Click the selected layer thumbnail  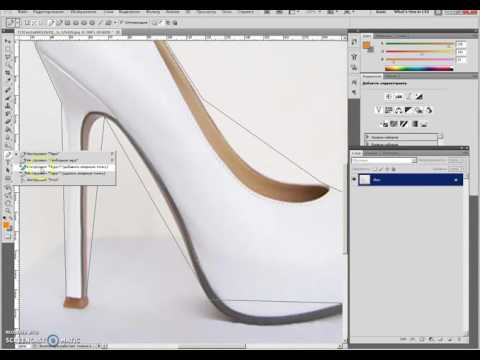point(364,180)
